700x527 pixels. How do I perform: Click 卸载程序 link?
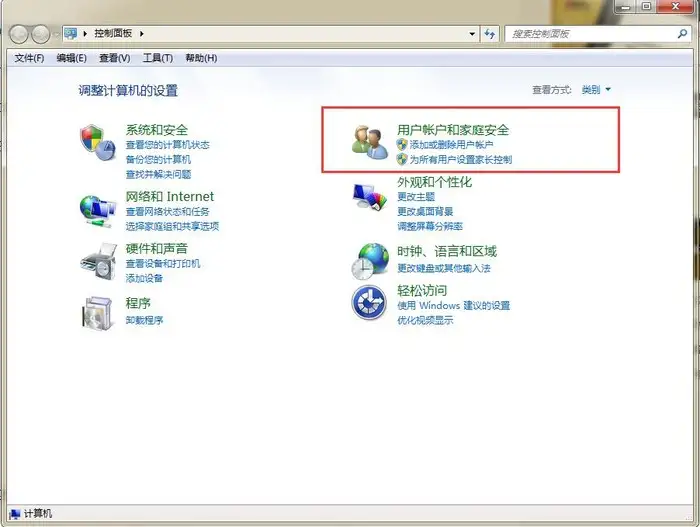144,320
